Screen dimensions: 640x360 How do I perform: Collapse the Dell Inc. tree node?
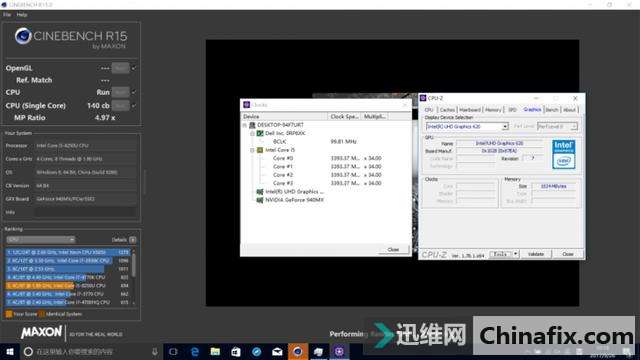coord(252,133)
